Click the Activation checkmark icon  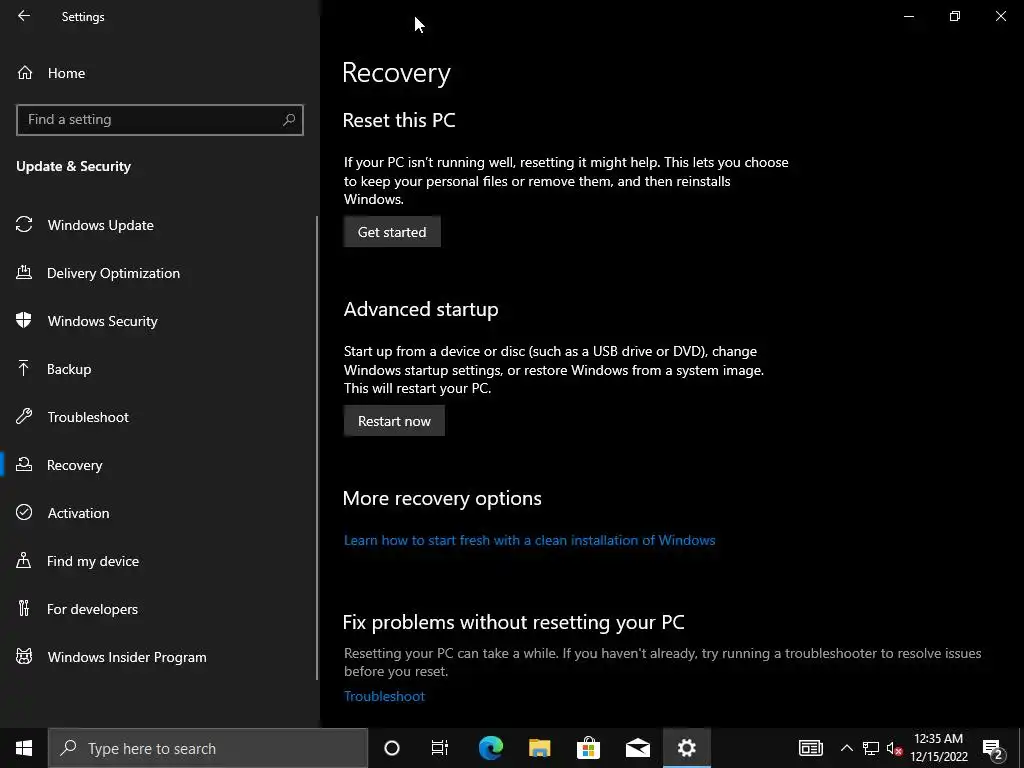(24, 512)
